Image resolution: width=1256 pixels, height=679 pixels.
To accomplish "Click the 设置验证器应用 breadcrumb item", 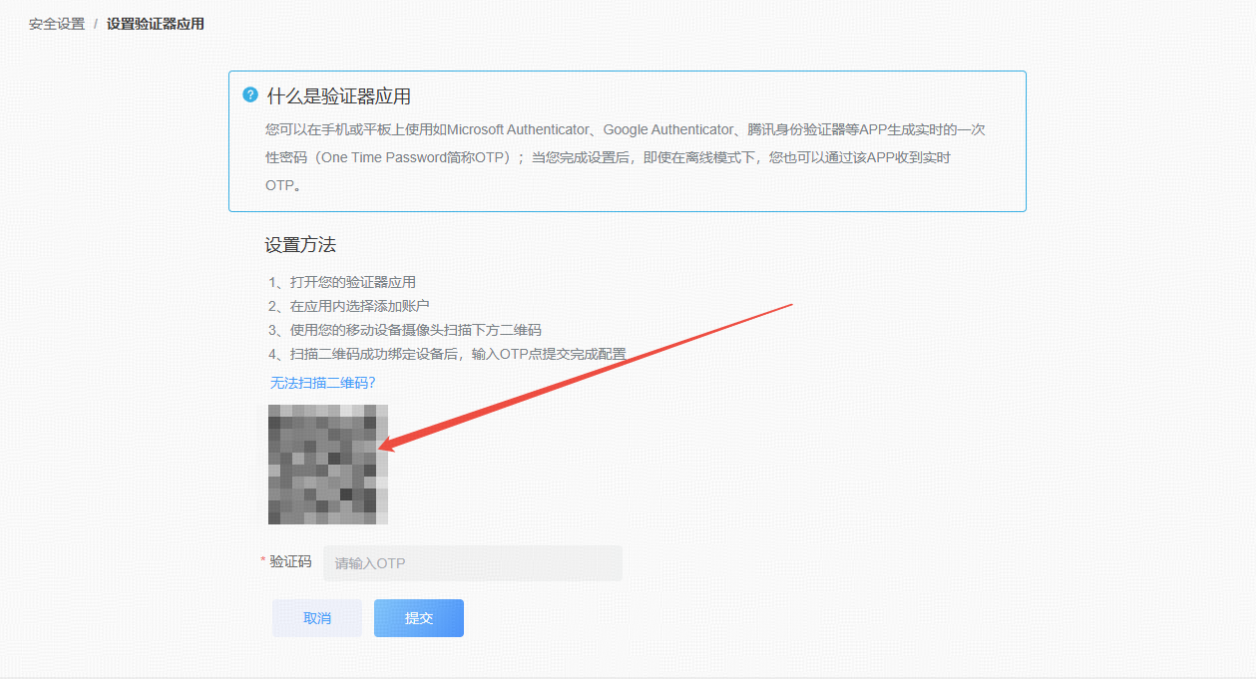I will tap(155, 24).
